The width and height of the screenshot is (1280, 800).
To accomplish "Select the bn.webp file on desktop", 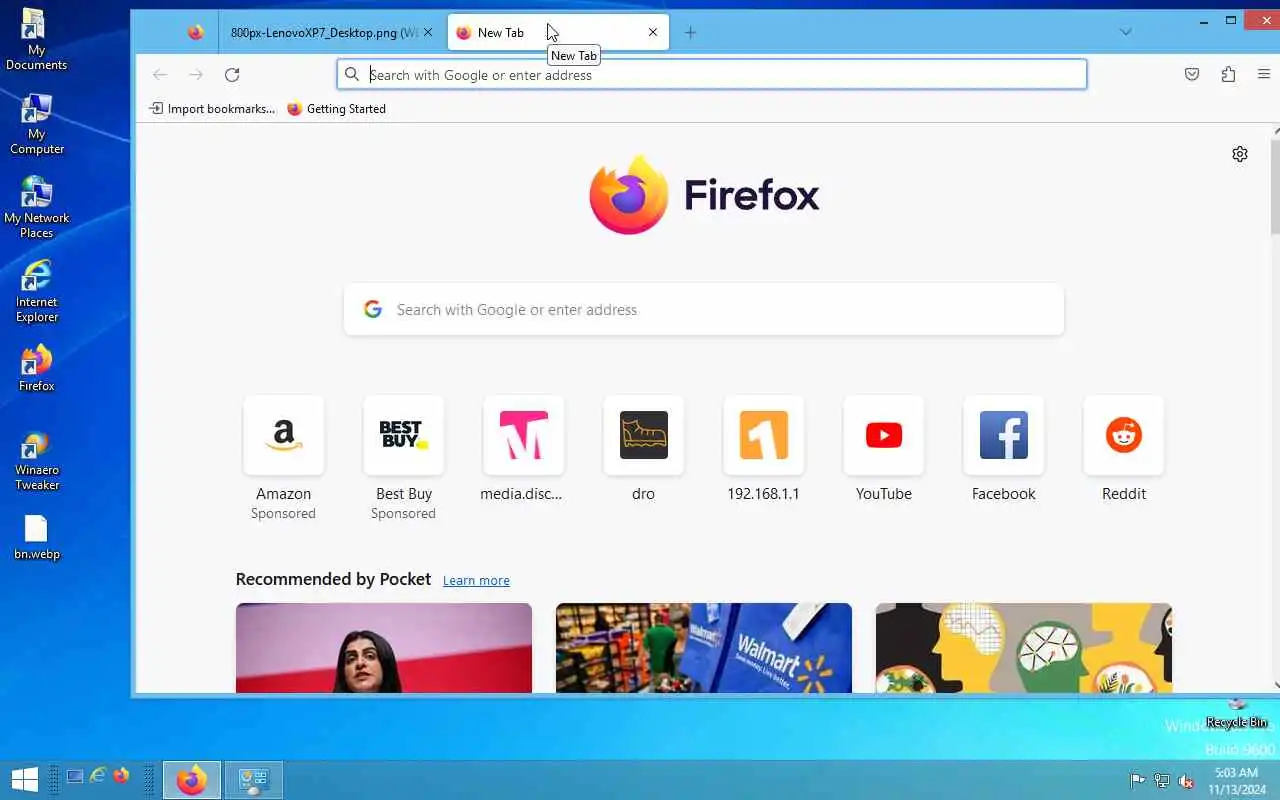I will pyautogui.click(x=36, y=537).
